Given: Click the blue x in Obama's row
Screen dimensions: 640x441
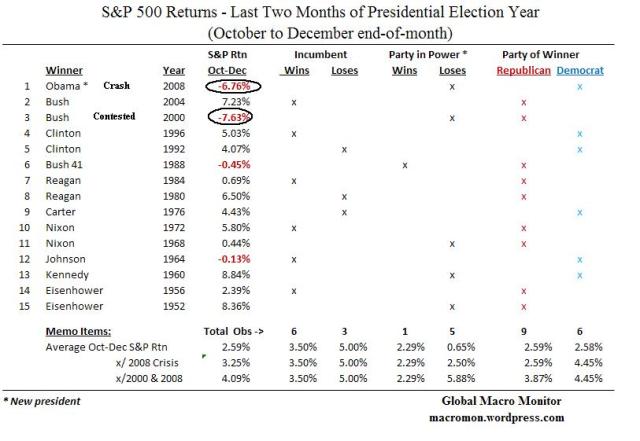Looking at the screenshot, I should click(x=579, y=87).
